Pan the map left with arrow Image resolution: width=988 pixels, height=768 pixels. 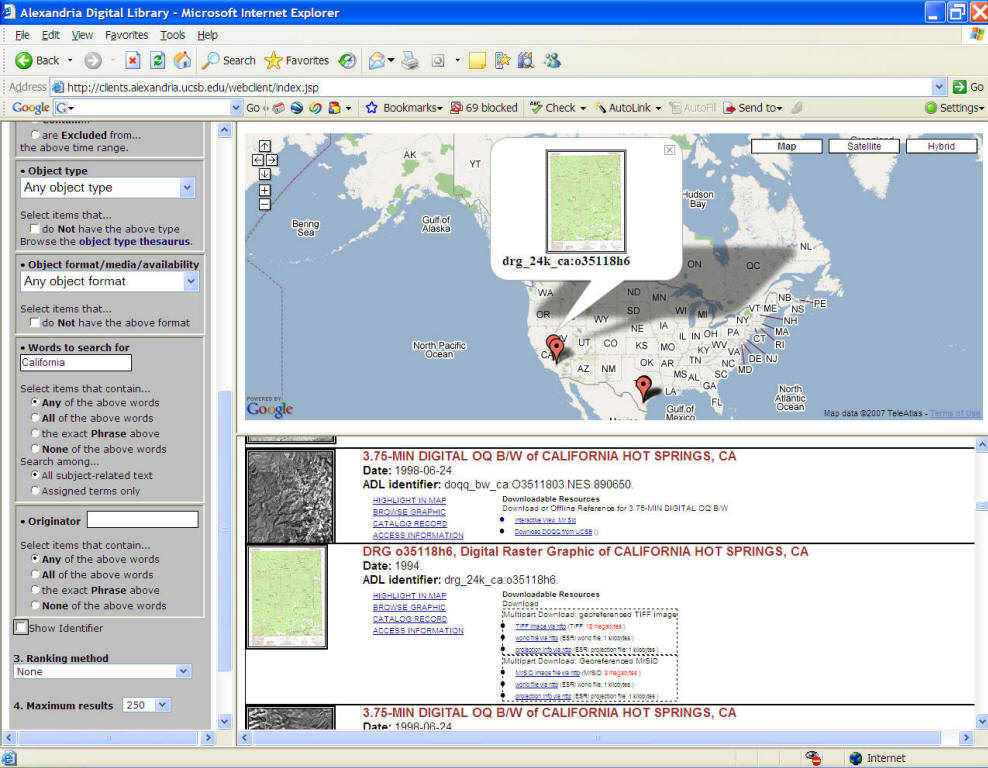258,160
